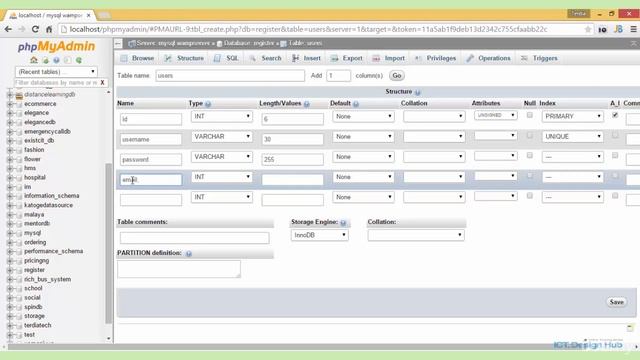Click the database list vertical scrollbar
The width and height of the screenshot is (640, 360).
click(x=109, y=243)
